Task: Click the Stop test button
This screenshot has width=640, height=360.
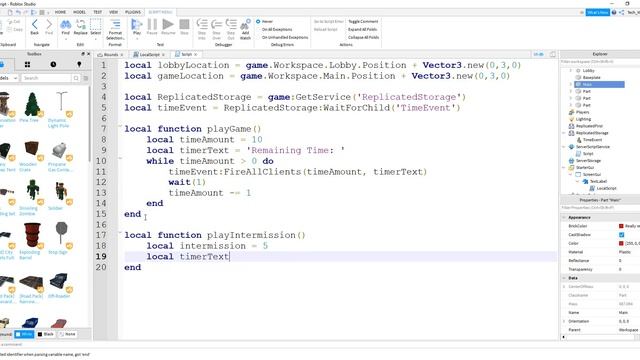Action: tap(184, 24)
